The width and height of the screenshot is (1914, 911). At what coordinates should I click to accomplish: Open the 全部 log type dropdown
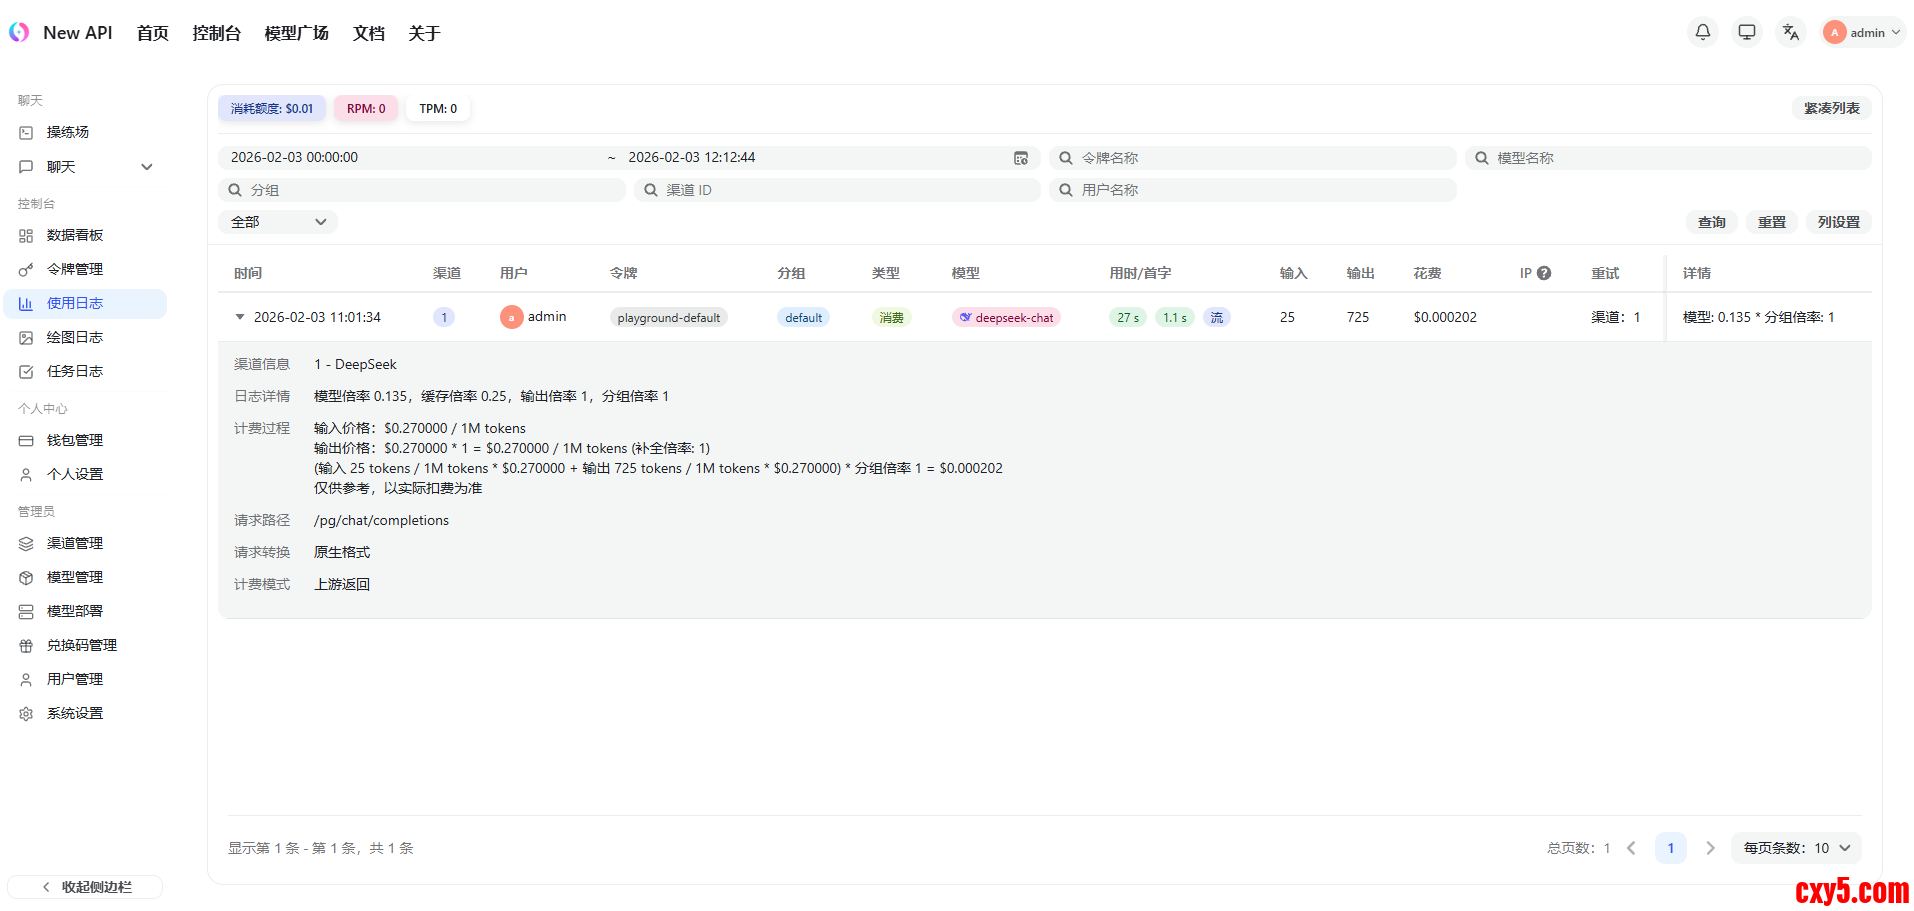(278, 222)
